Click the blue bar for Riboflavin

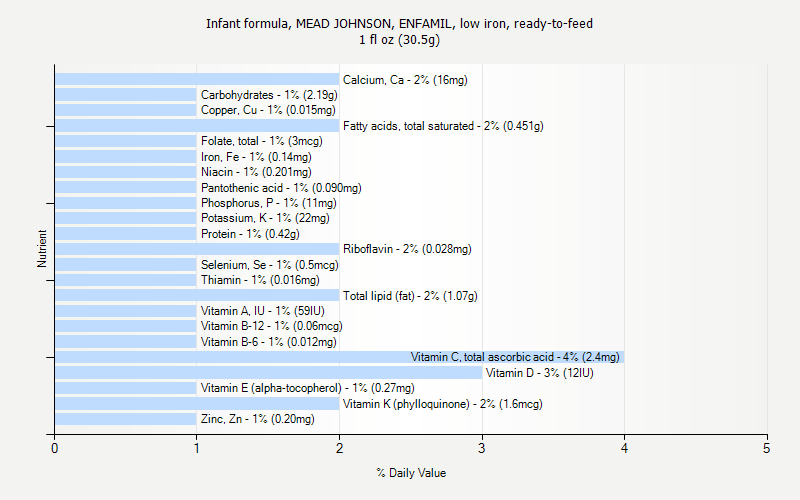(197, 249)
